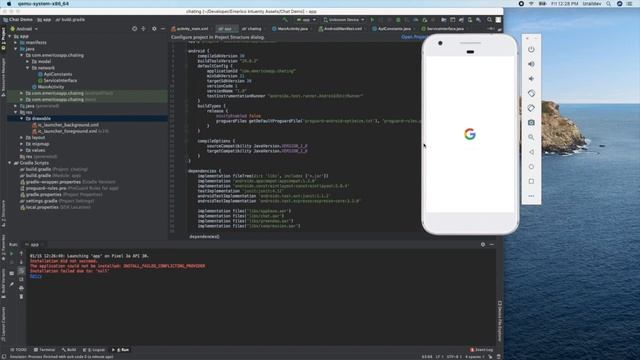
Task: Collapse the network package
Action: tap(28, 68)
